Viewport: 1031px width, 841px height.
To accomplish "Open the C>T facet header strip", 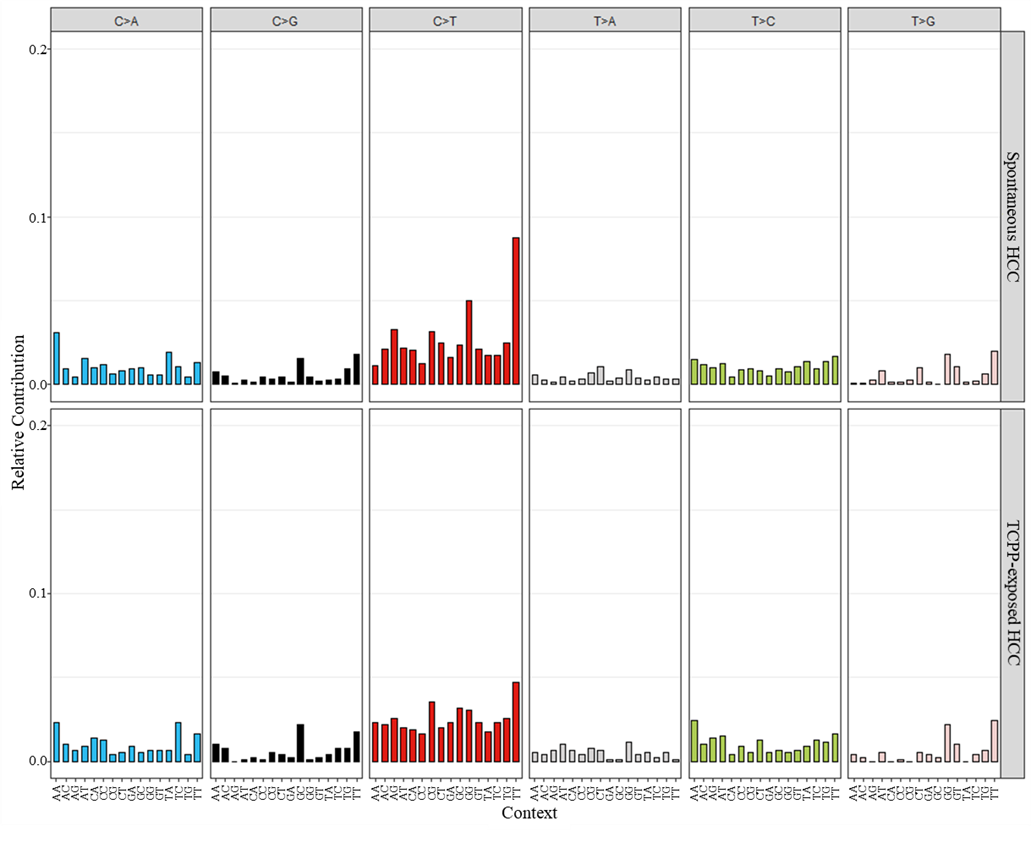I will (445, 19).
